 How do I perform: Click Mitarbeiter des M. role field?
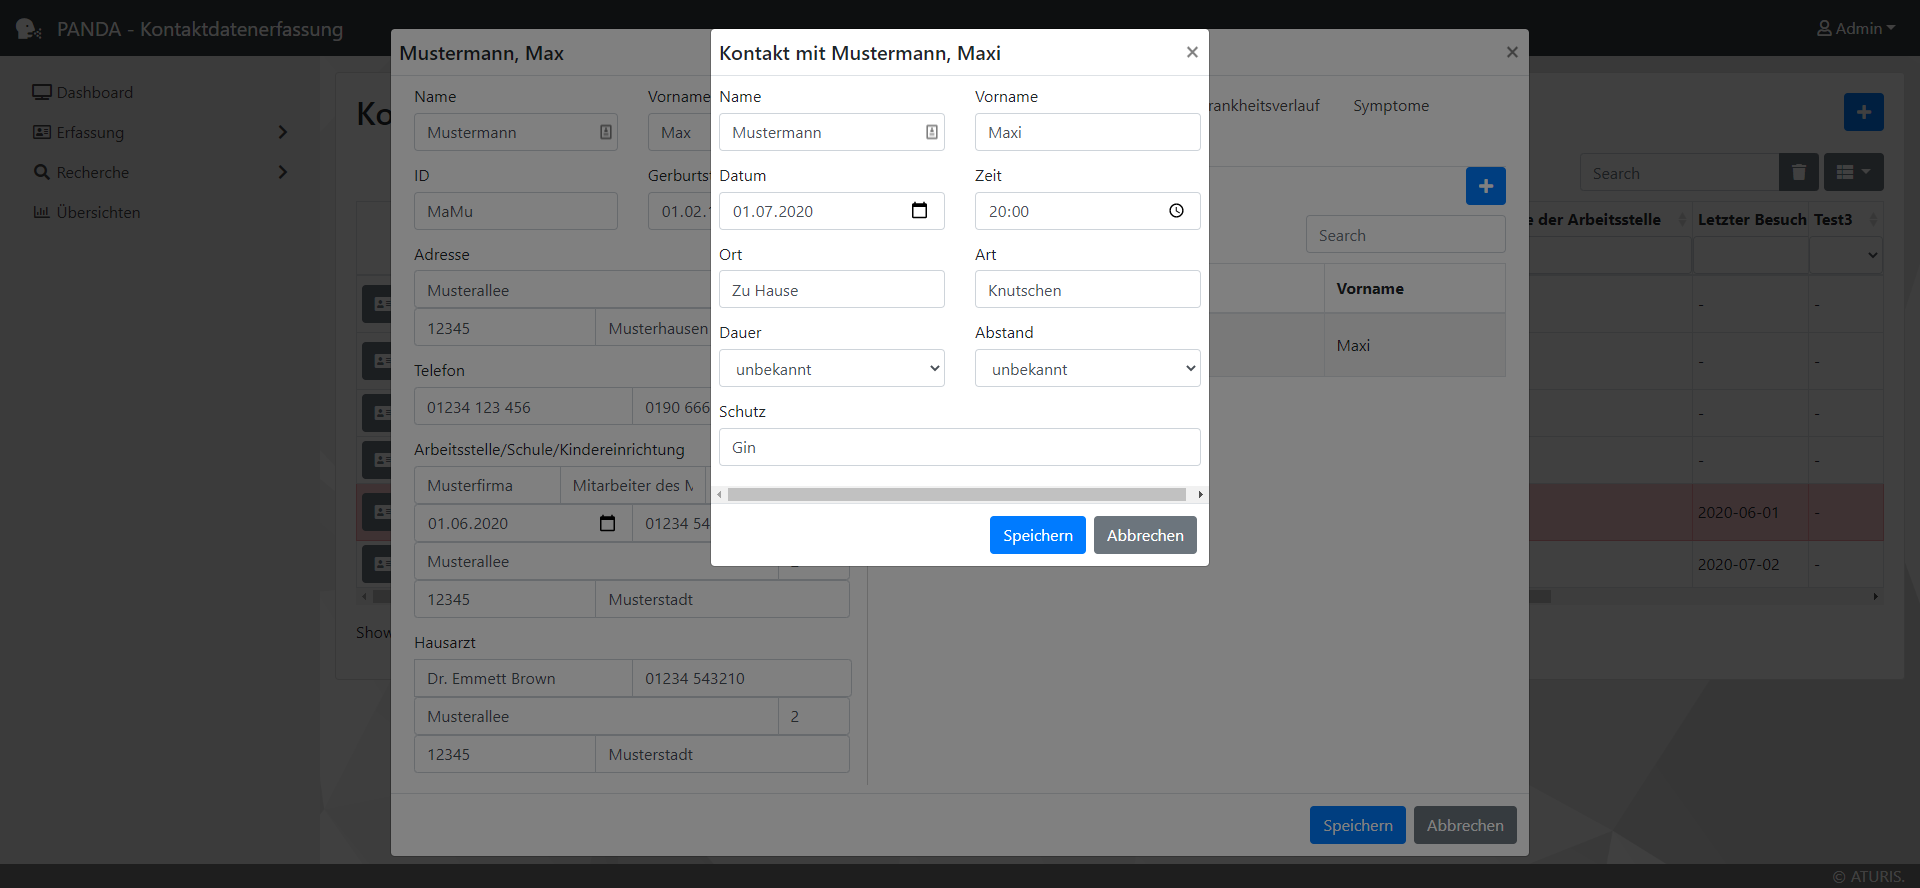633,485
